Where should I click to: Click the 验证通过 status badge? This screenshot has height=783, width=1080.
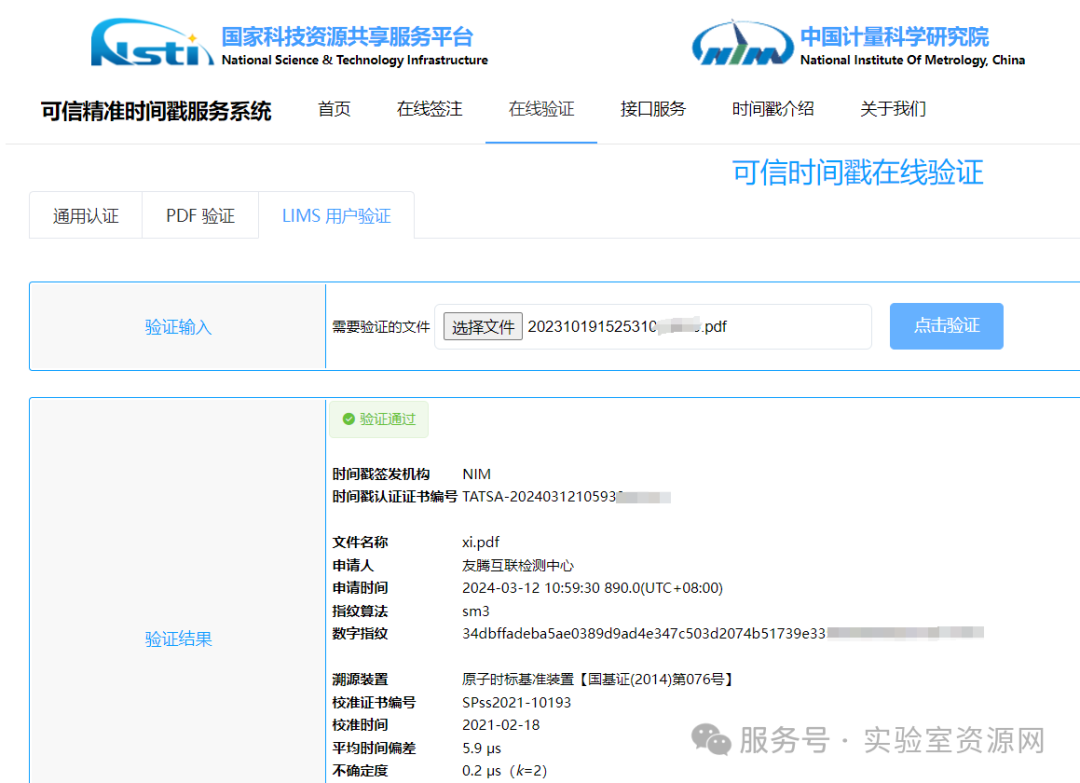point(379,419)
